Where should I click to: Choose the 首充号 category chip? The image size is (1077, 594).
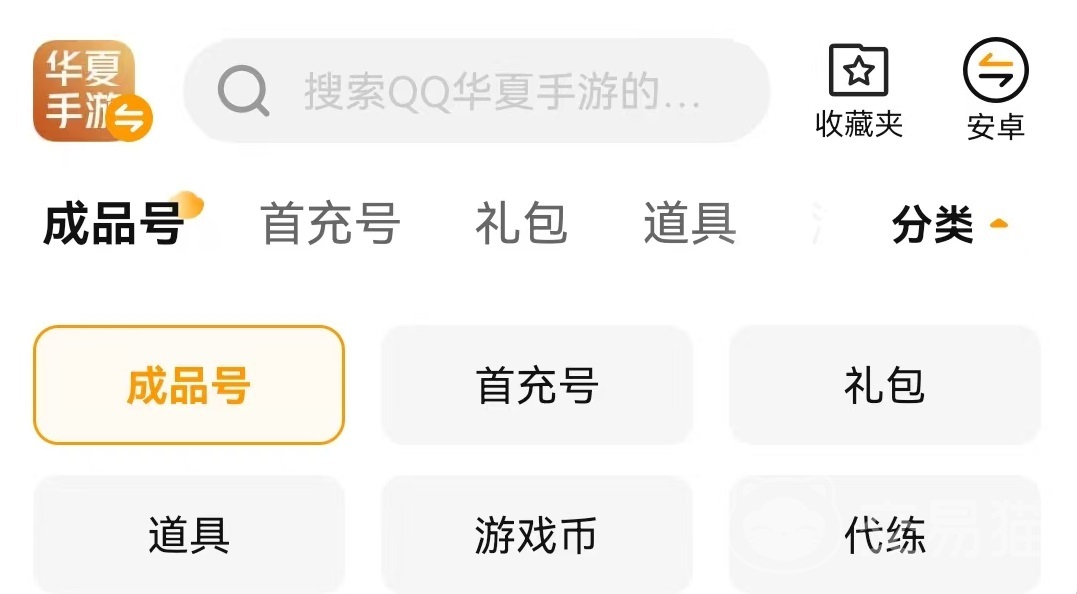pos(537,385)
